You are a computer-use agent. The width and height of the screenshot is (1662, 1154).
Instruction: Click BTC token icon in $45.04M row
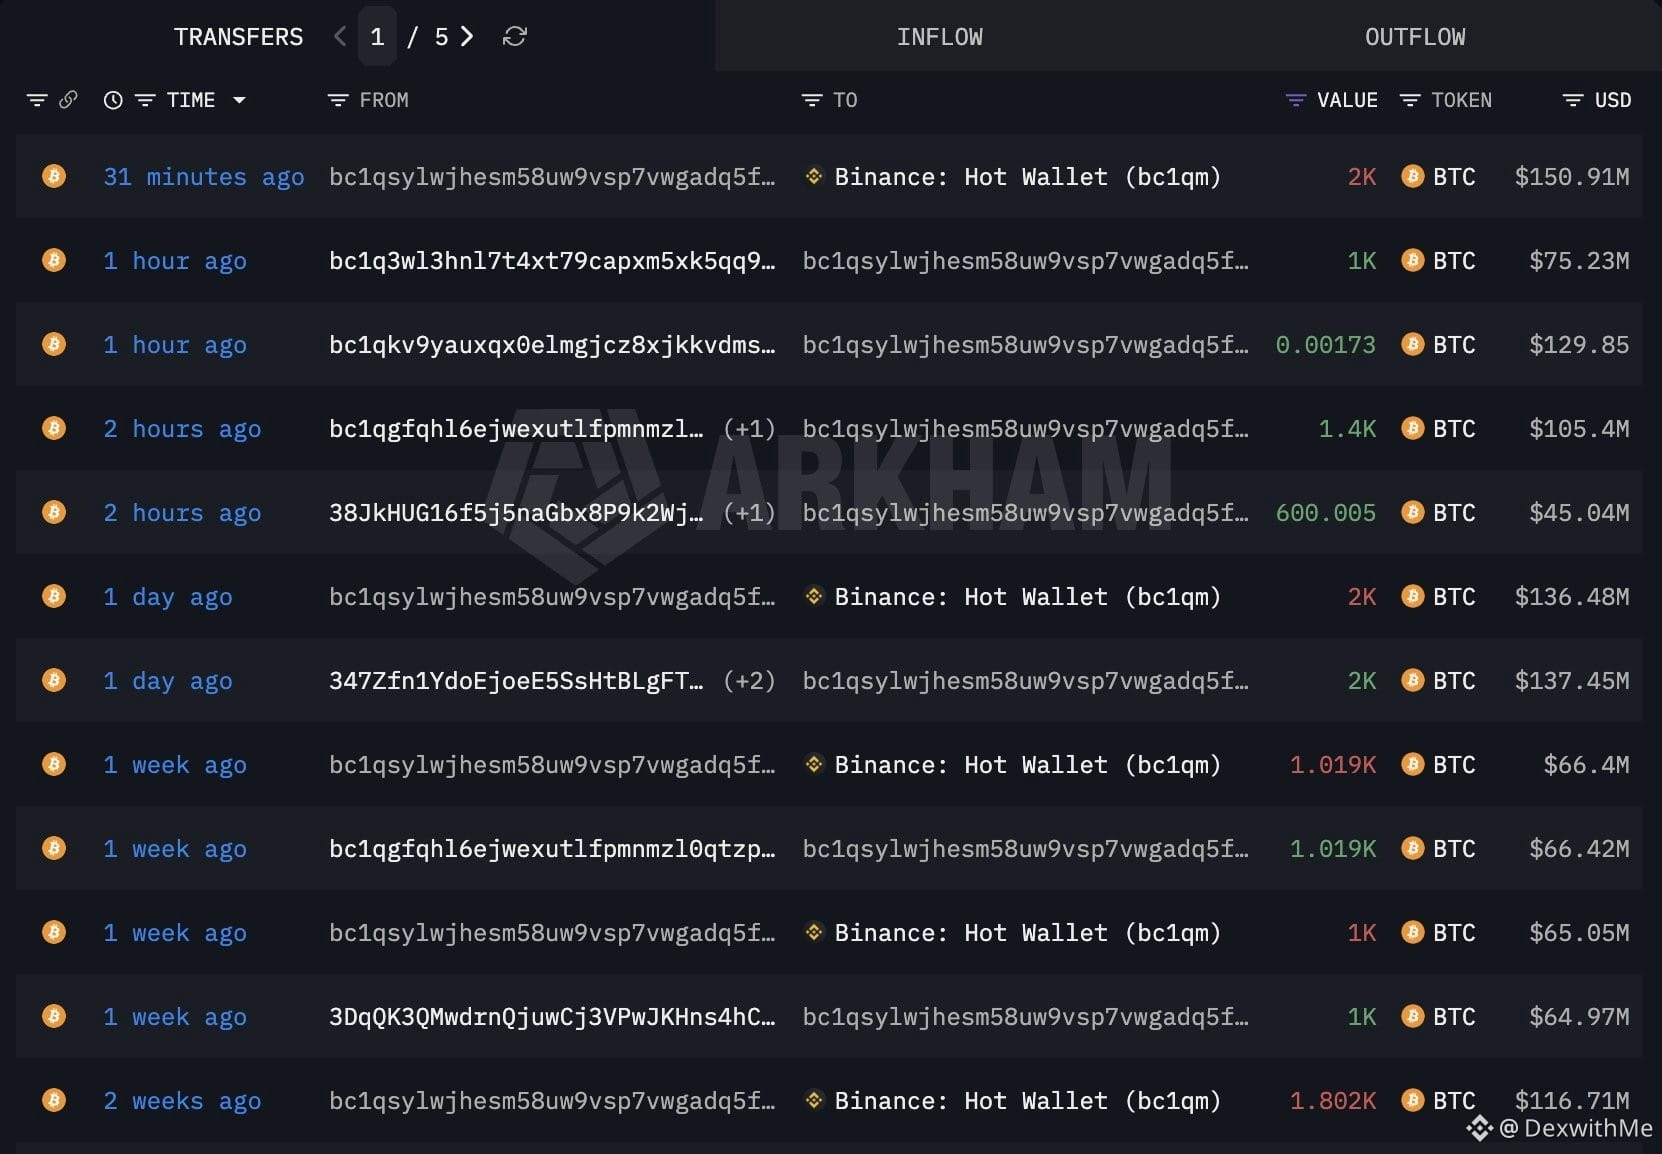pyautogui.click(x=1412, y=513)
